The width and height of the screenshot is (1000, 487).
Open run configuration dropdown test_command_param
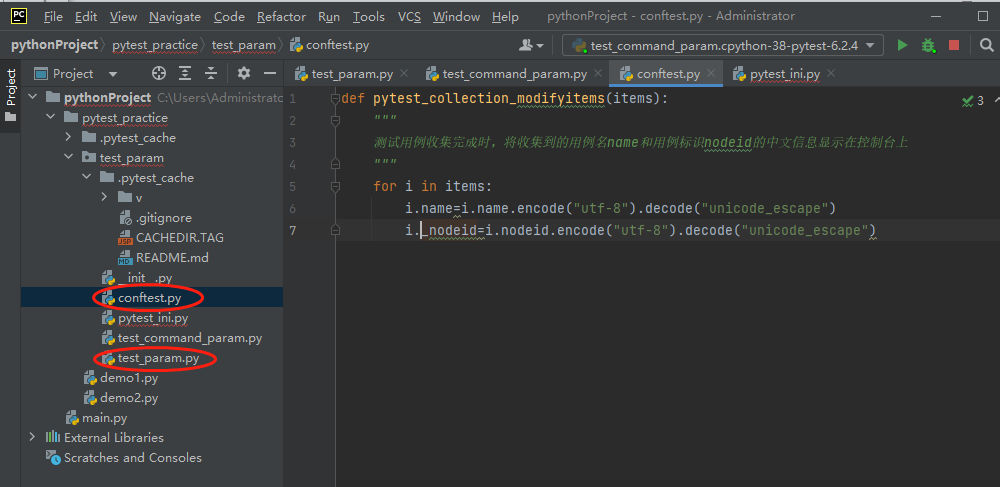723,45
